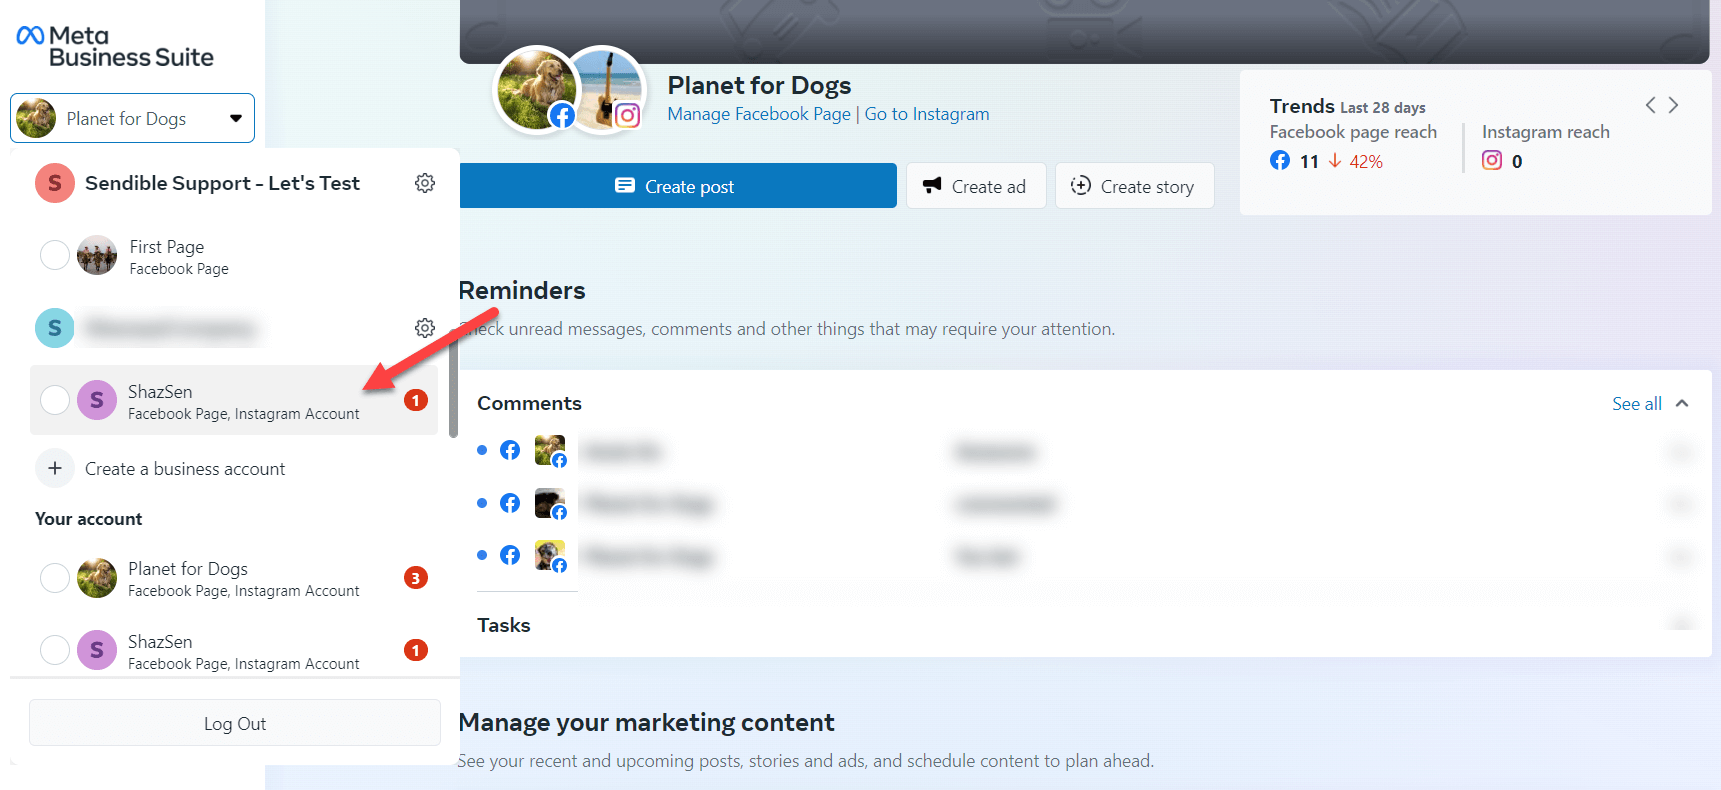The height and width of the screenshot is (790, 1721).
Task: Click Create ad button
Action: [976, 186]
